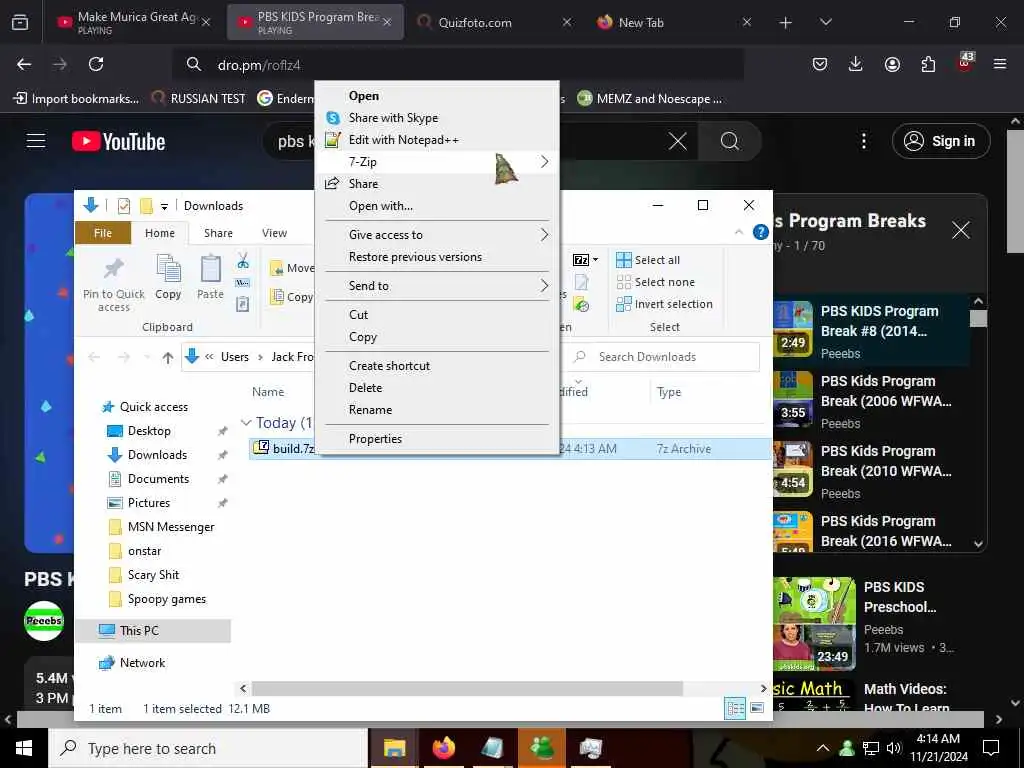Click the YouTube Sign in button
This screenshot has height=768, width=1024.
941,141
